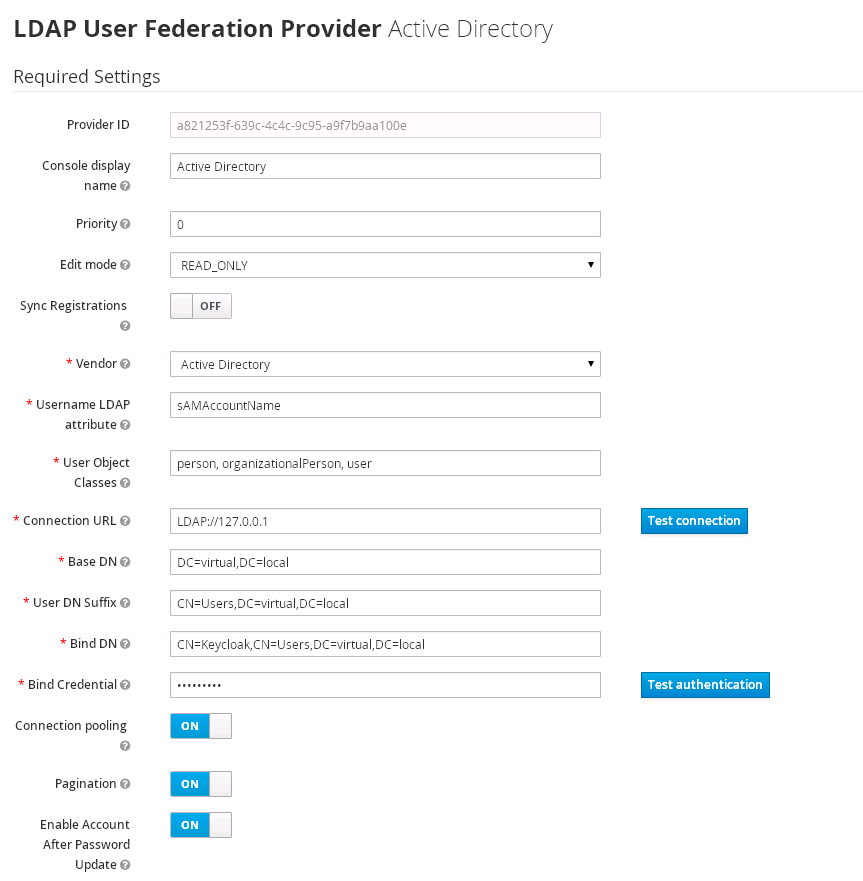This screenshot has width=863, height=881.
Task: Select the Bind DN input field
Action: (384, 643)
